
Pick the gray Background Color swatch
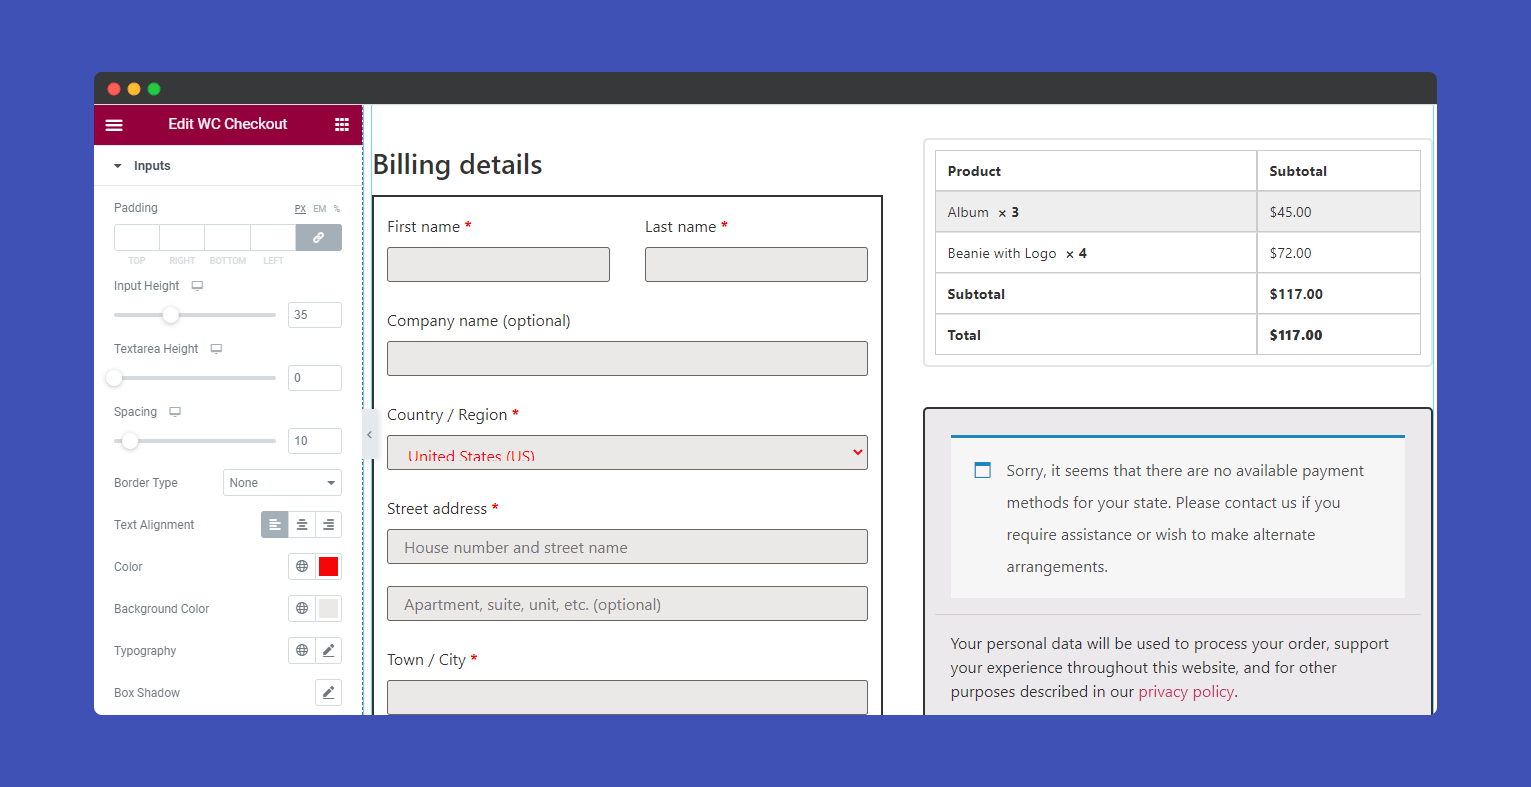328,609
